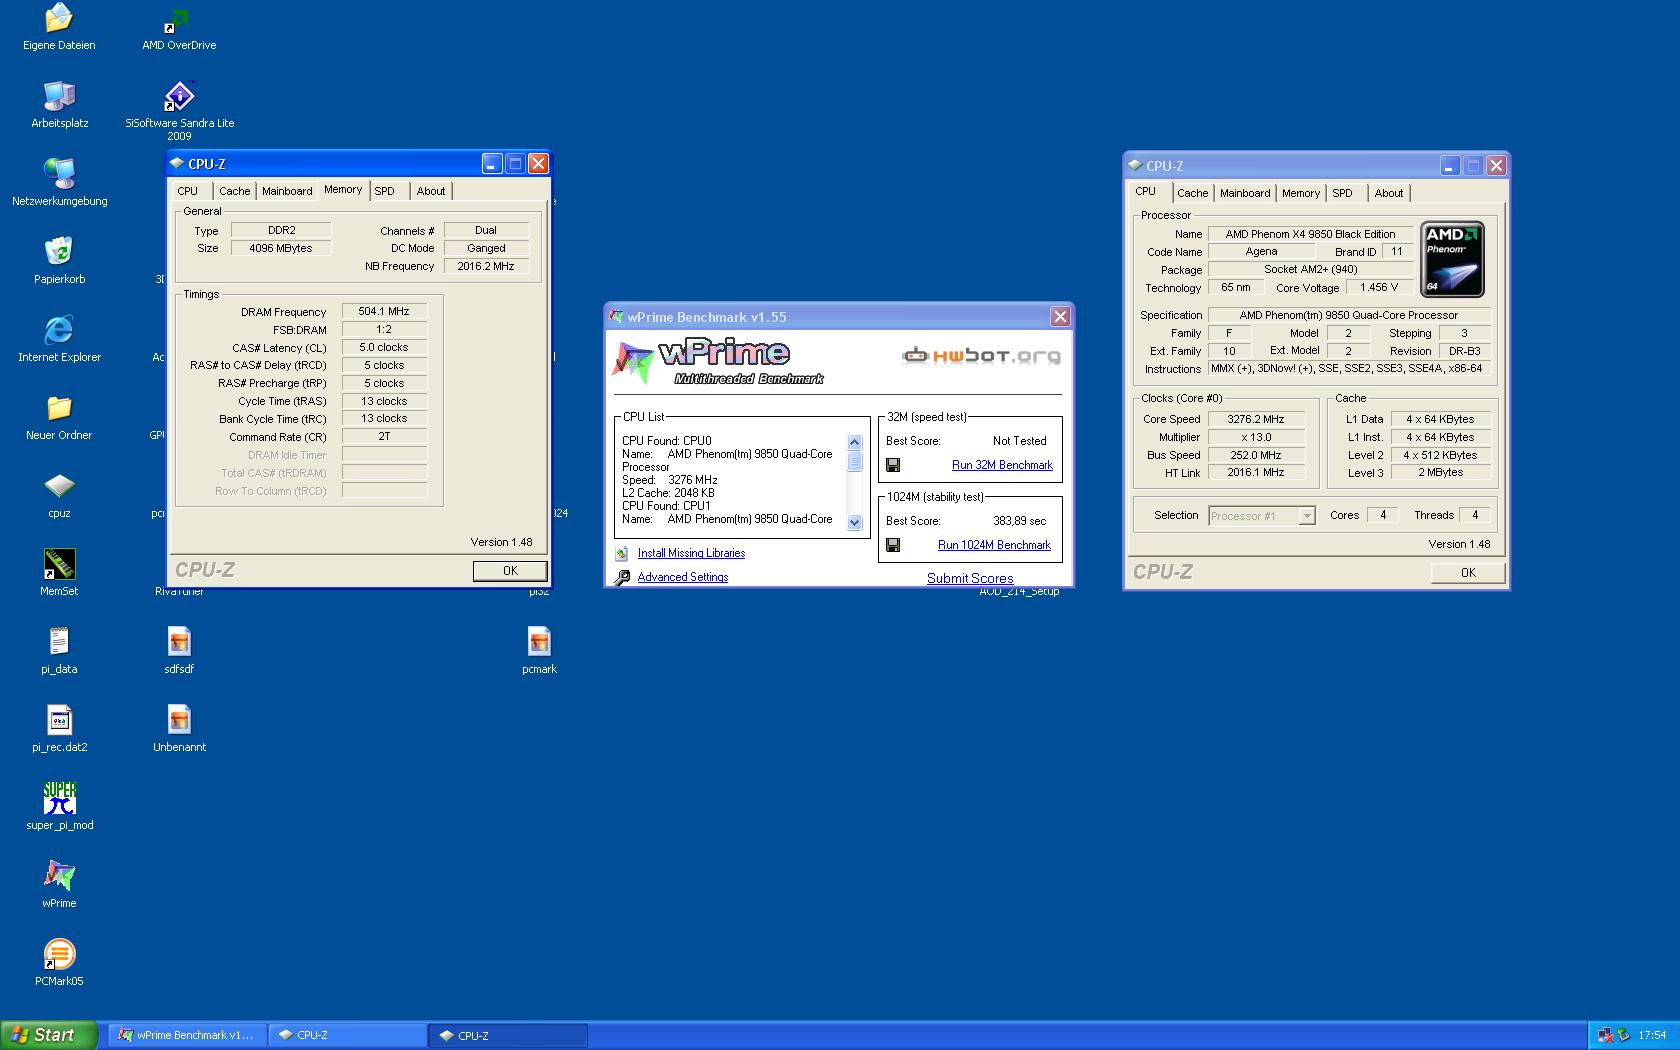Open About tab in left CPU-Z

431,191
